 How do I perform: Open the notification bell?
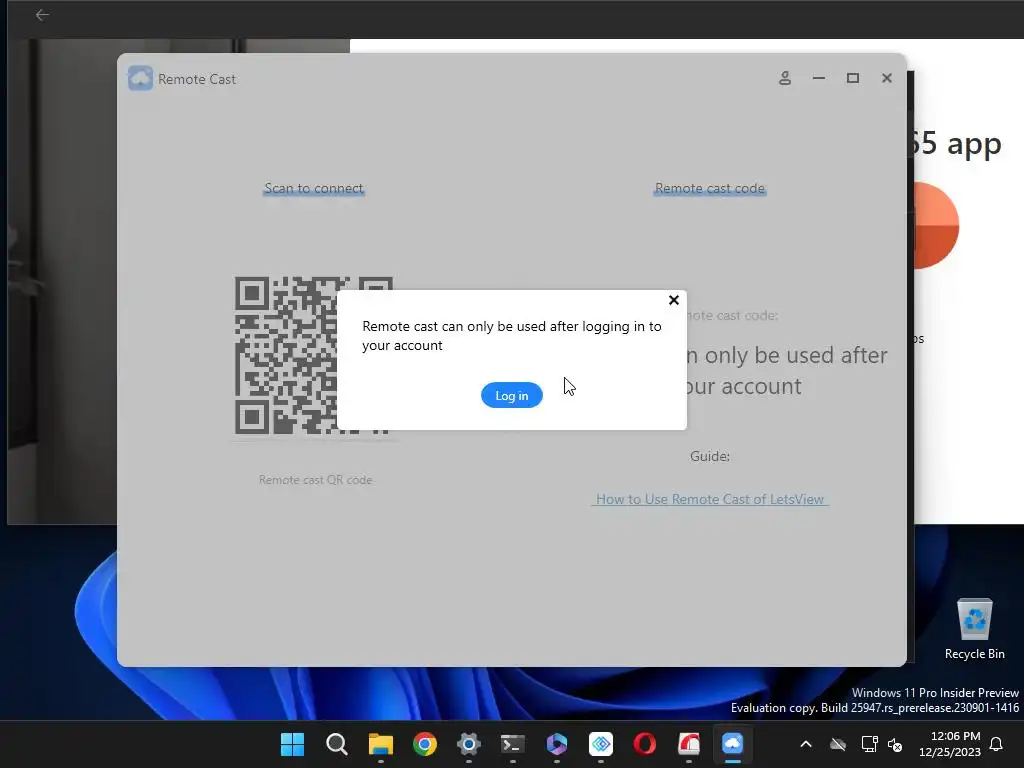click(997, 744)
